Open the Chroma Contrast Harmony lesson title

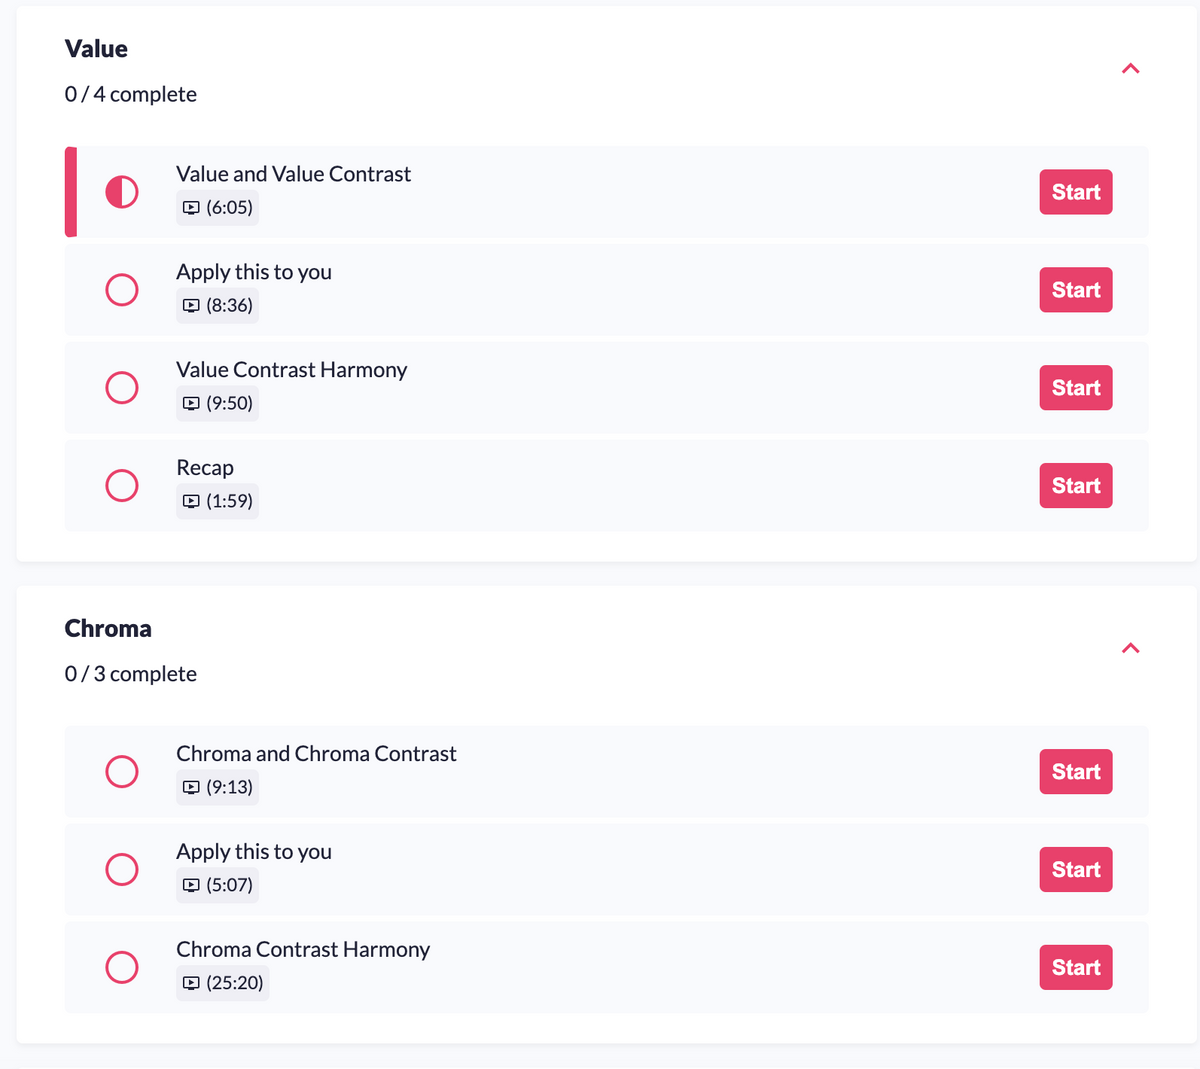(303, 950)
